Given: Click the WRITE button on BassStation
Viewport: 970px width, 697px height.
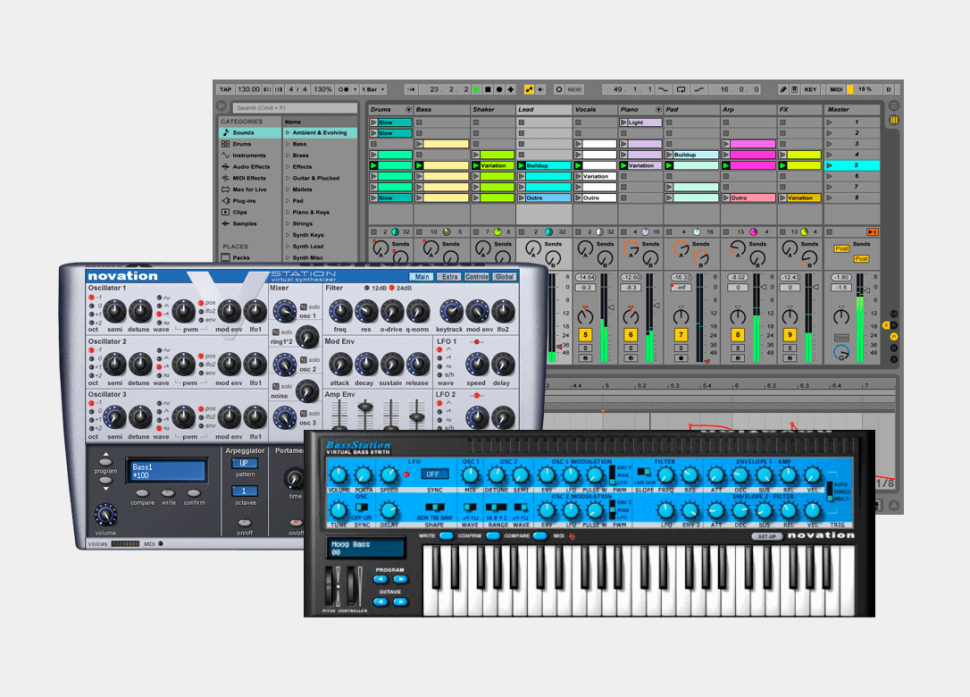Looking at the screenshot, I should point(446,536).
